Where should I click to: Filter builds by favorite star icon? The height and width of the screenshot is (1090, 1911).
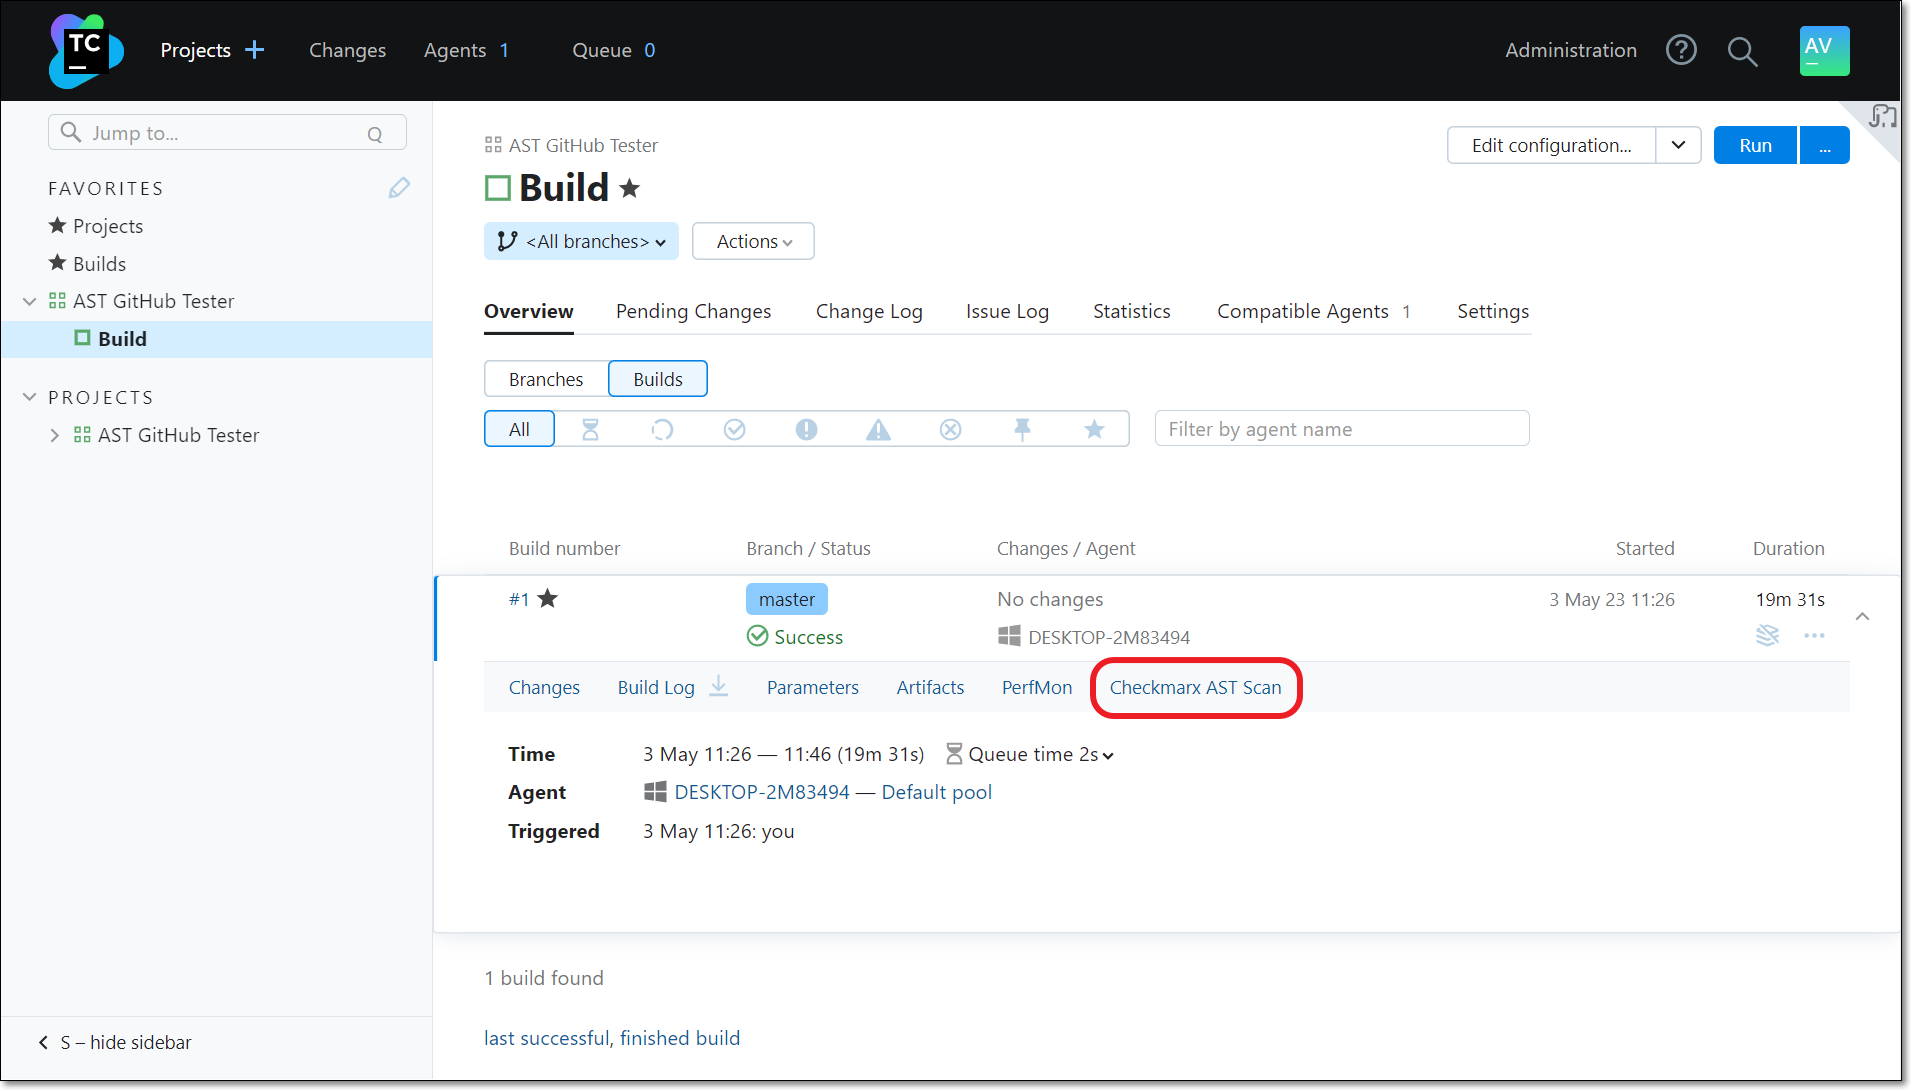coord(1094,429)
